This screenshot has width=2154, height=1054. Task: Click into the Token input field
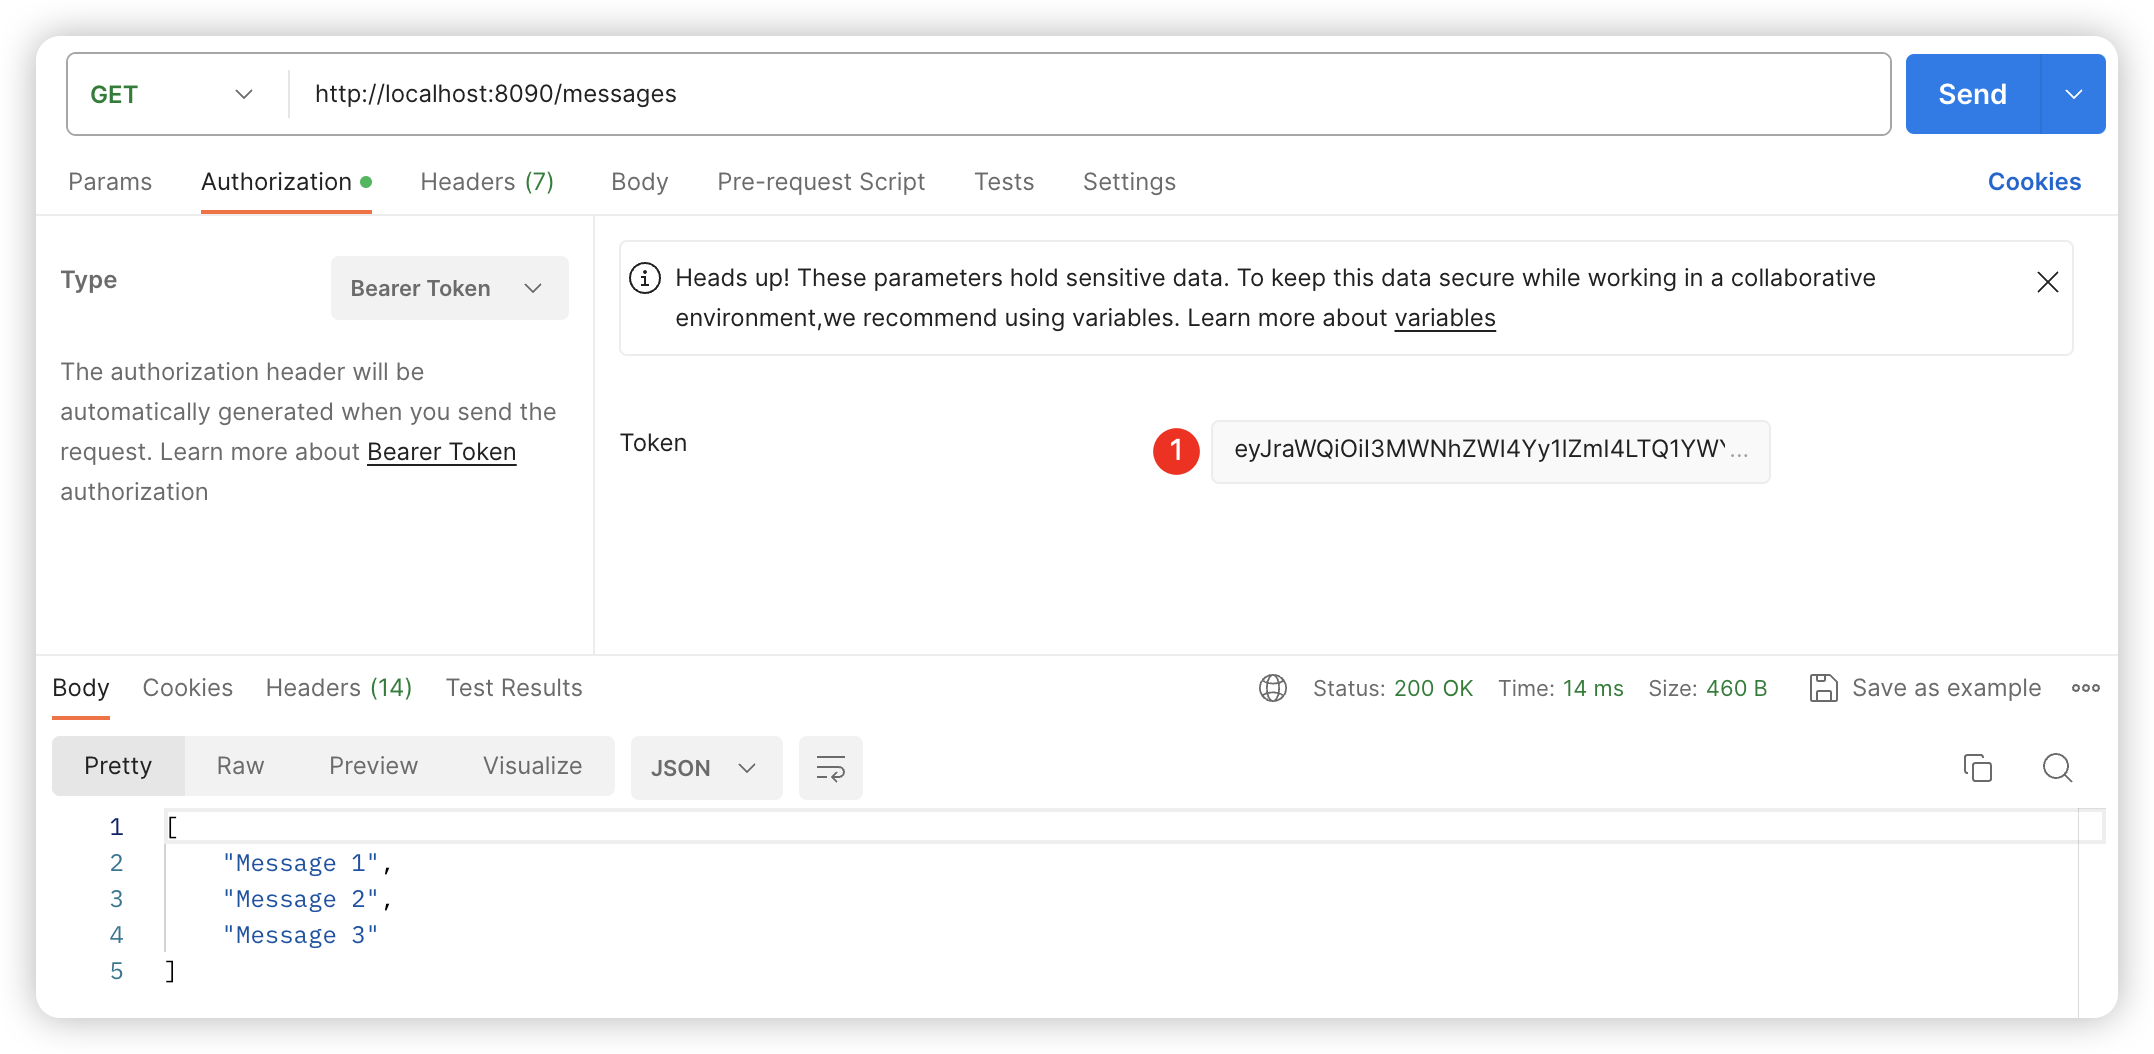point(1489,451)
